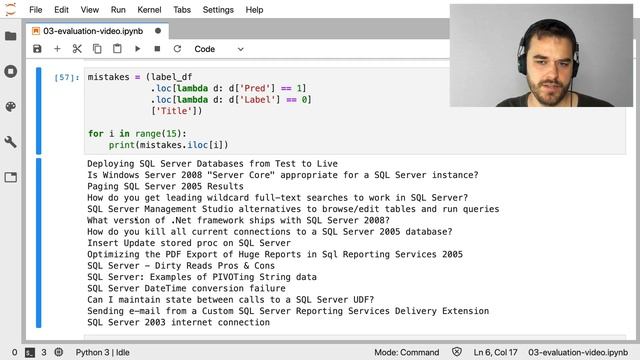Open the Commands palette sidebar icon

click(11, 107)
